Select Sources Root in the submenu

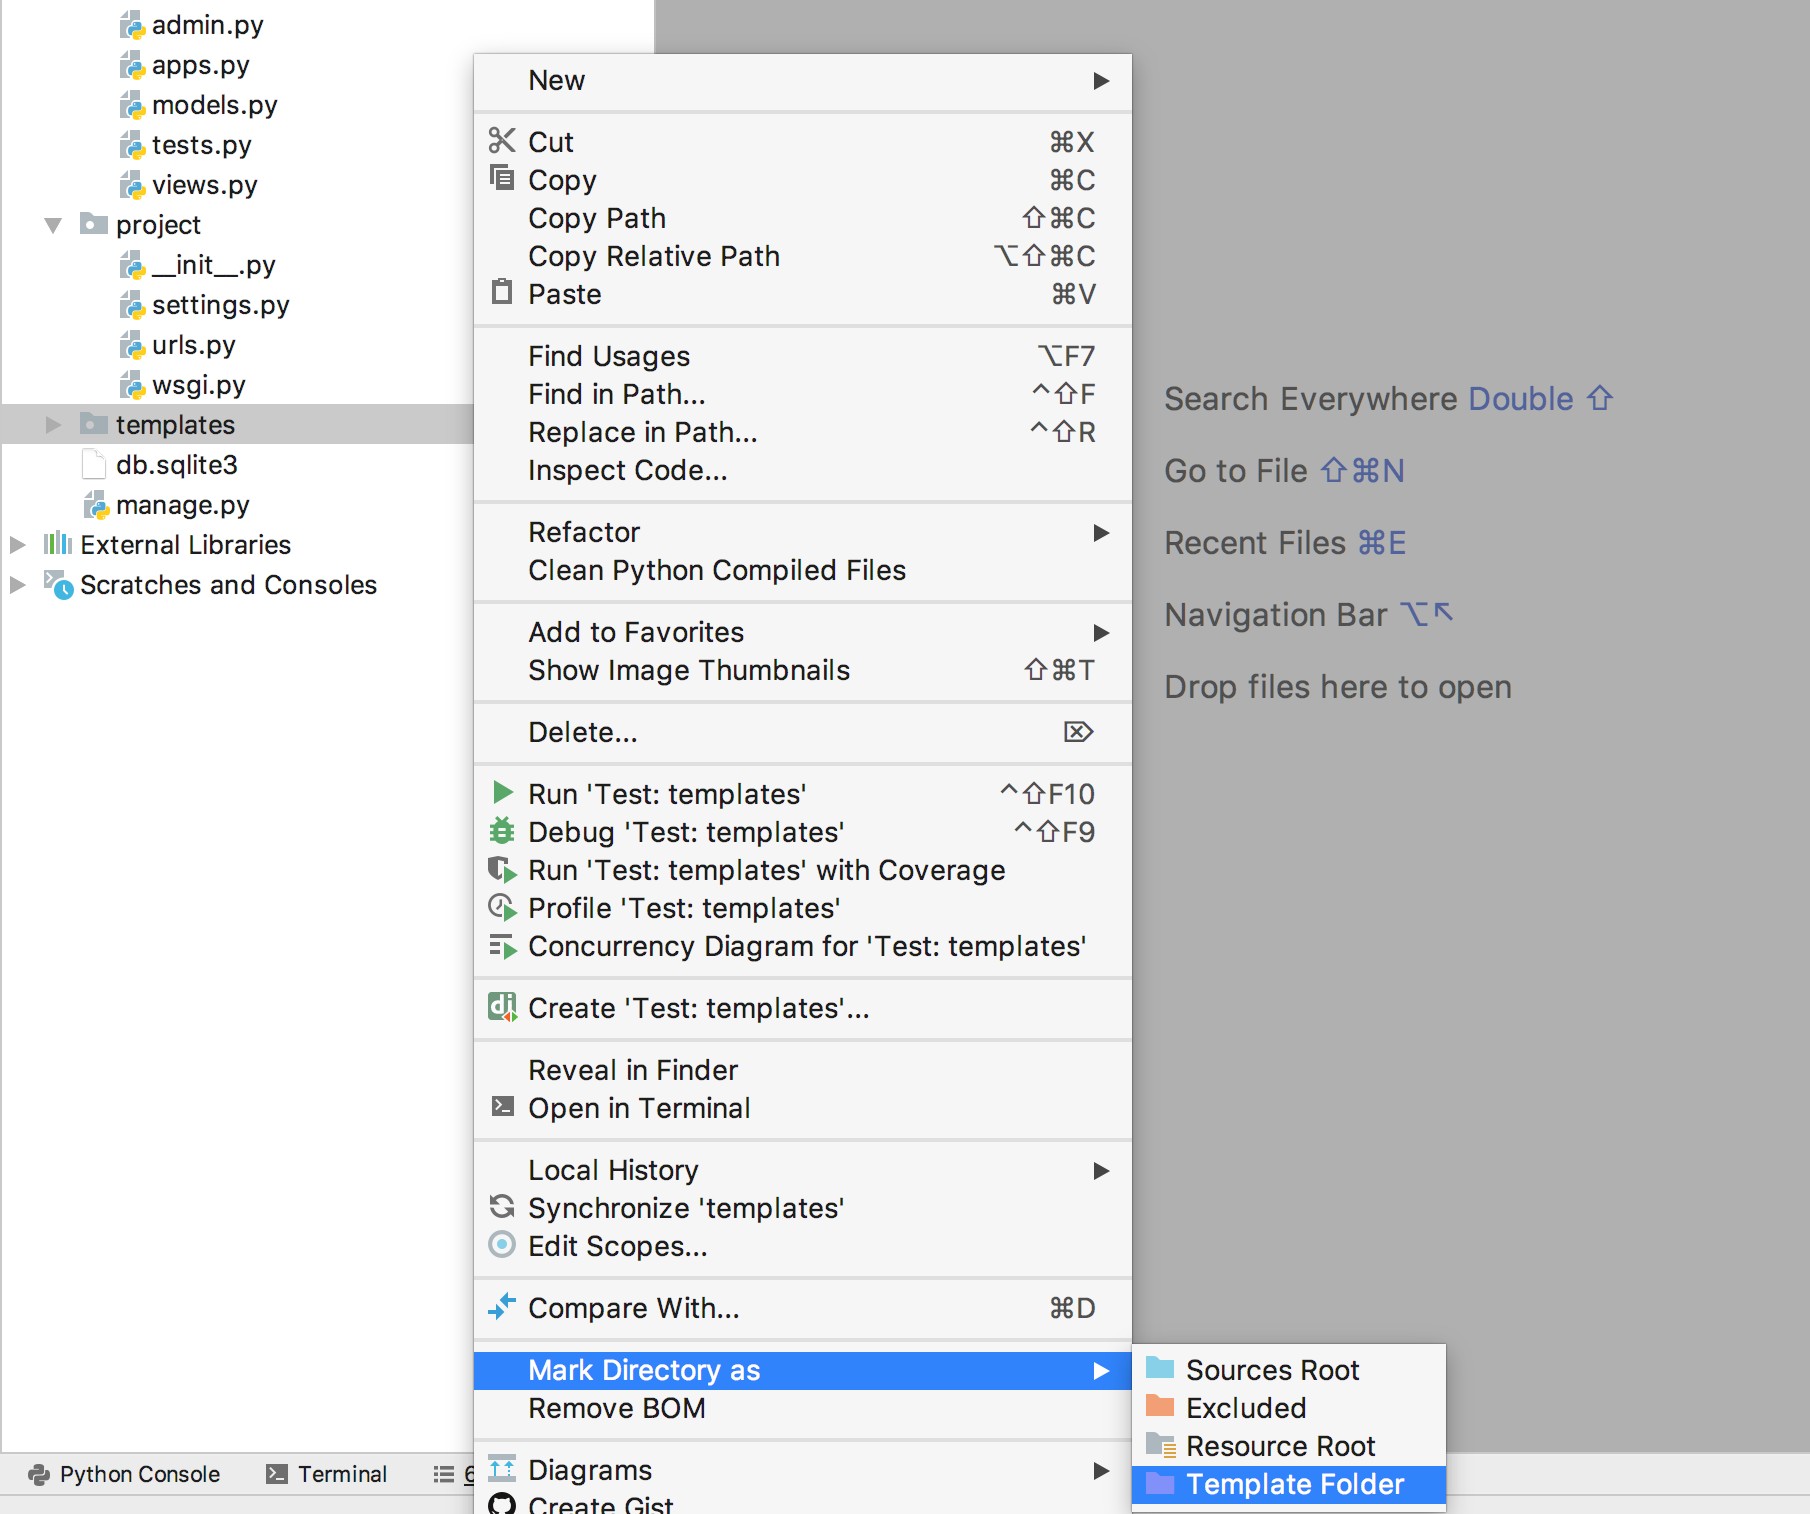coord(1271,1370)
